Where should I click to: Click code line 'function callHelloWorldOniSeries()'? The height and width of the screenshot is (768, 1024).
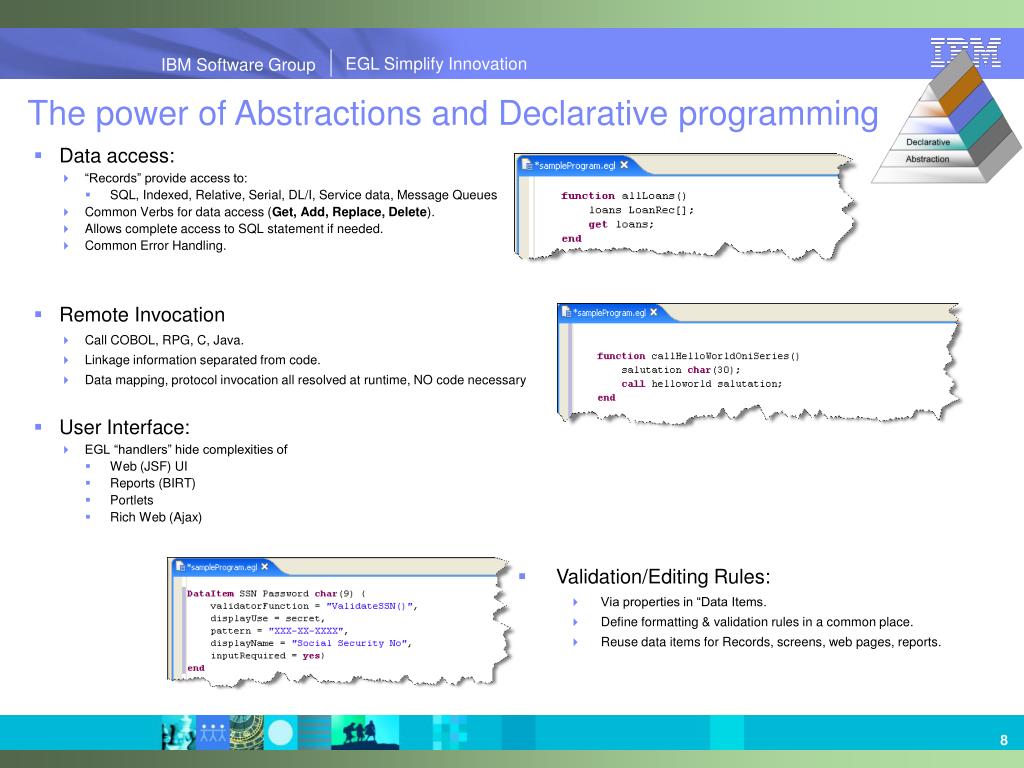698,356
